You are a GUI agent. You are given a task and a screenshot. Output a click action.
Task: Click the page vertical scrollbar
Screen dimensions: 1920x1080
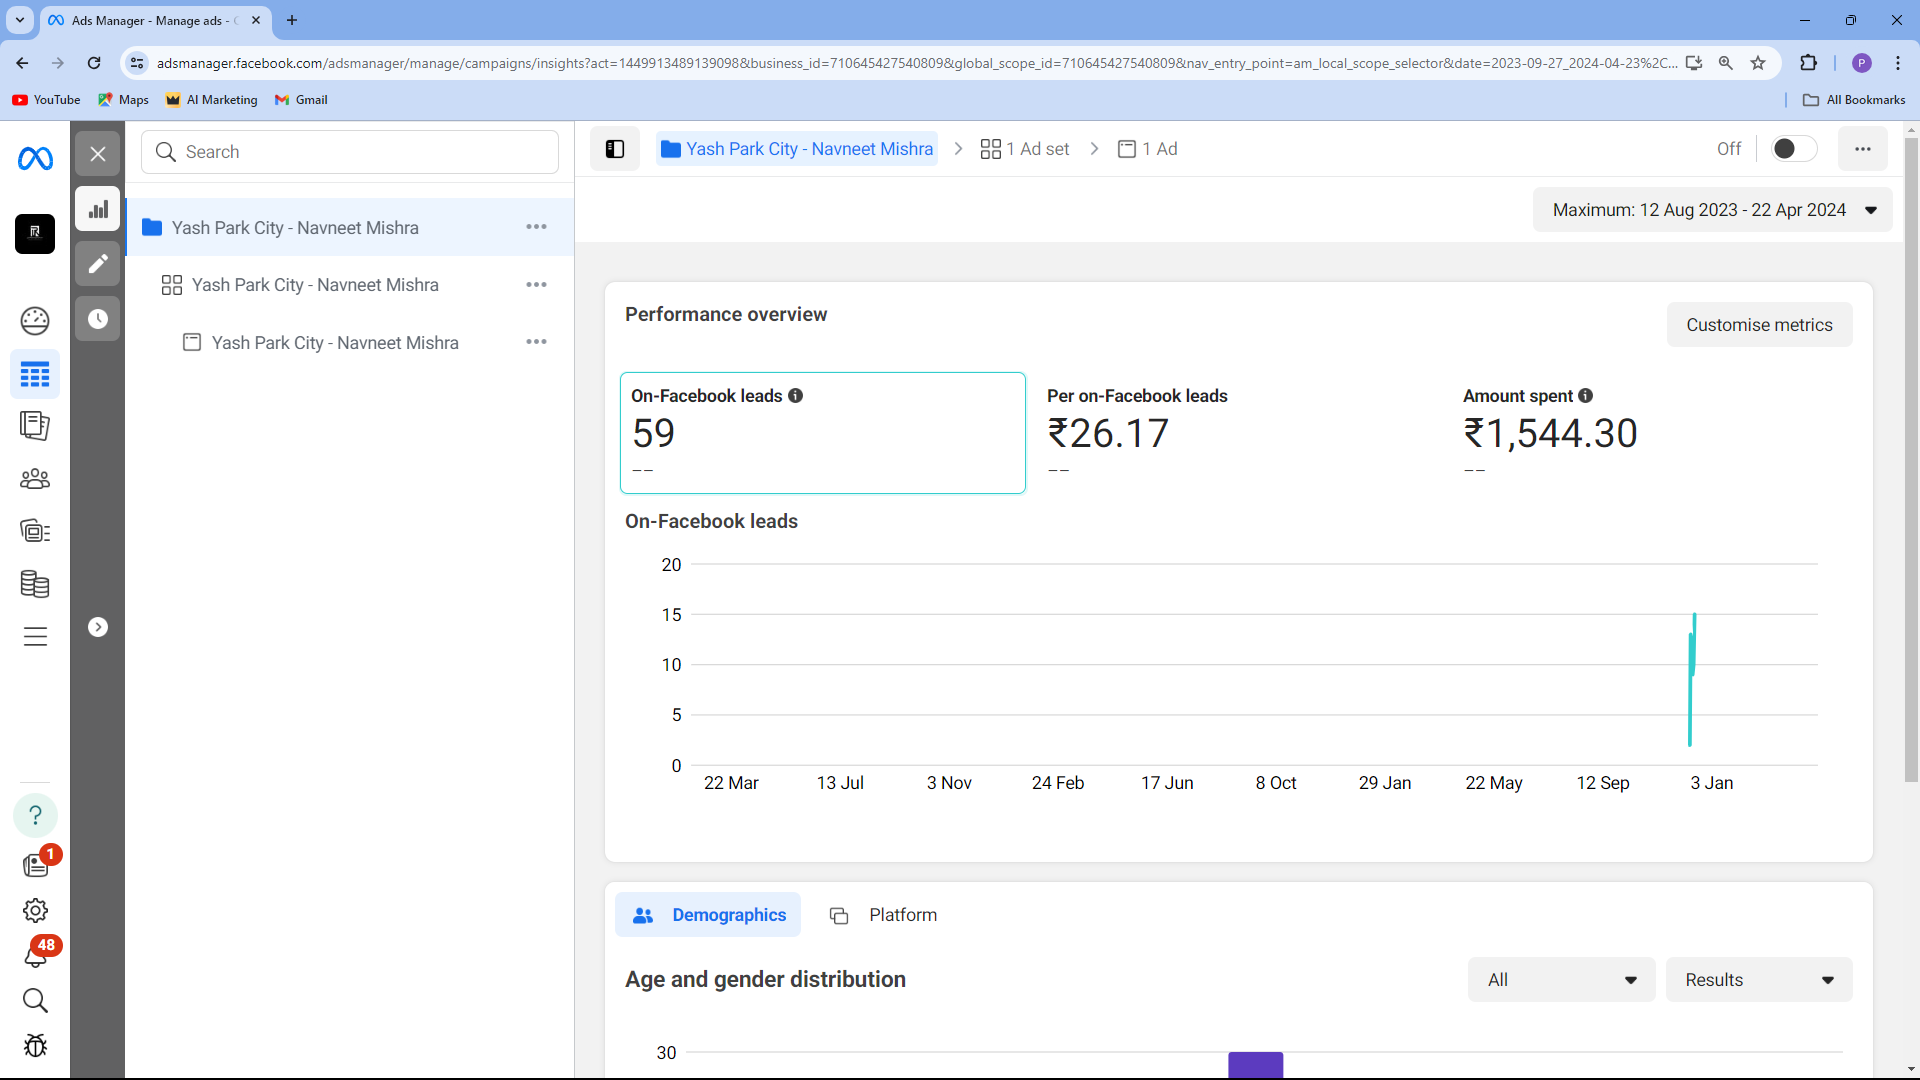click(x=1911, y=460)
